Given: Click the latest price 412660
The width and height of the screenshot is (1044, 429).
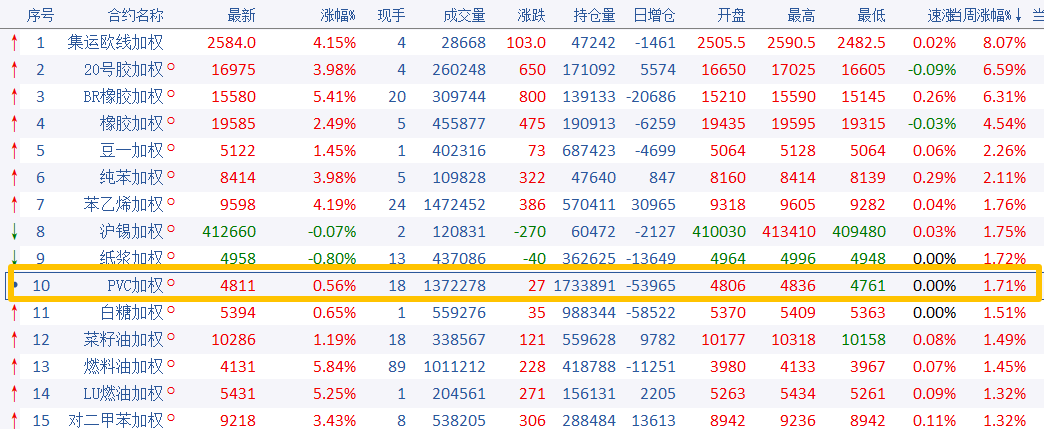Looking at the screenshot, I should point(229,232).
